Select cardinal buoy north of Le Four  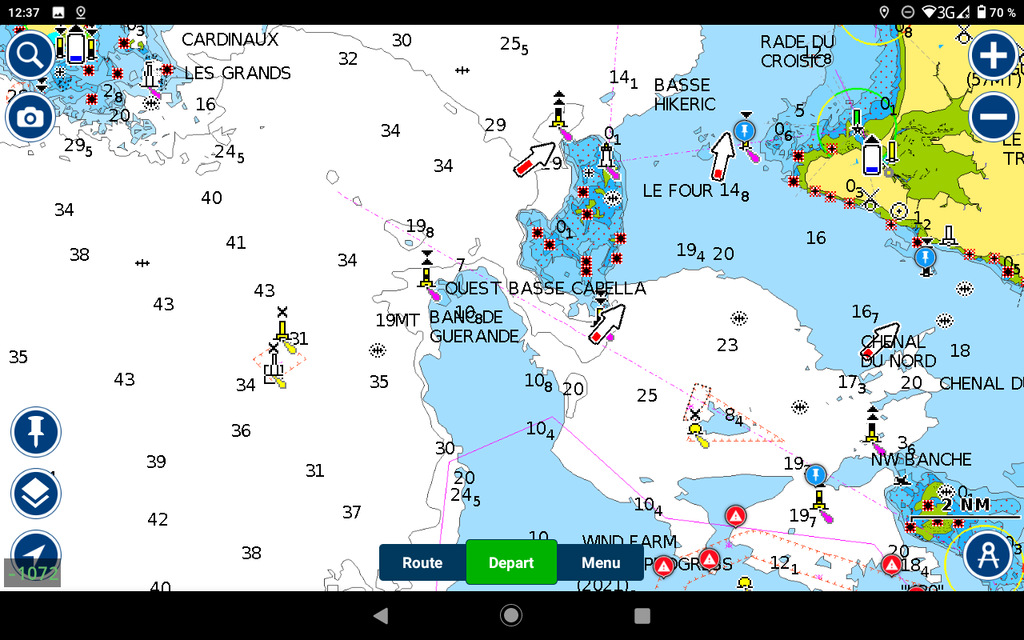point(558,110)
